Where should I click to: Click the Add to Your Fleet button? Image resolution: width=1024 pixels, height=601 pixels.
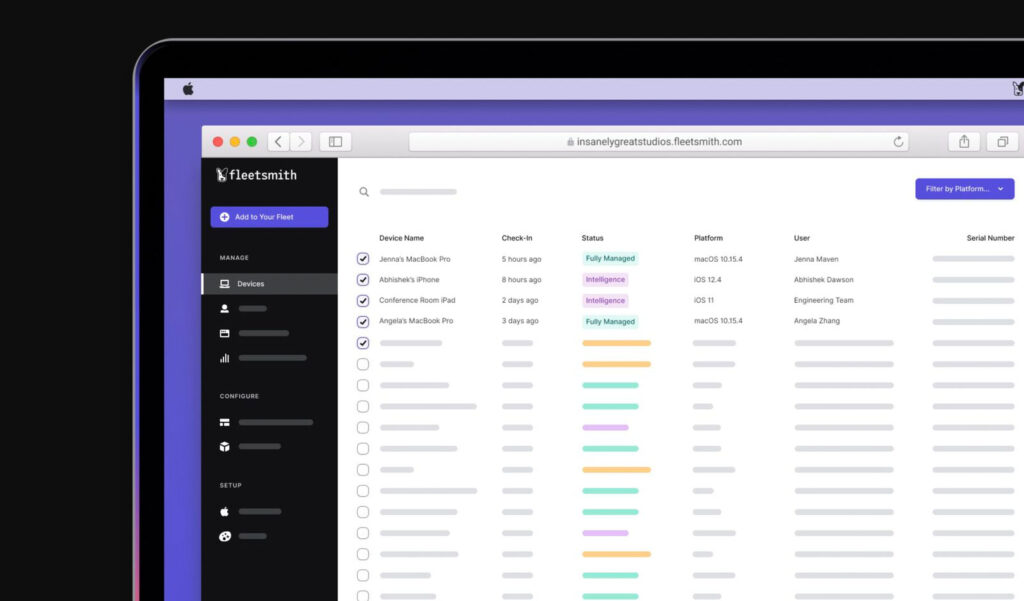[x=269, y=217]
